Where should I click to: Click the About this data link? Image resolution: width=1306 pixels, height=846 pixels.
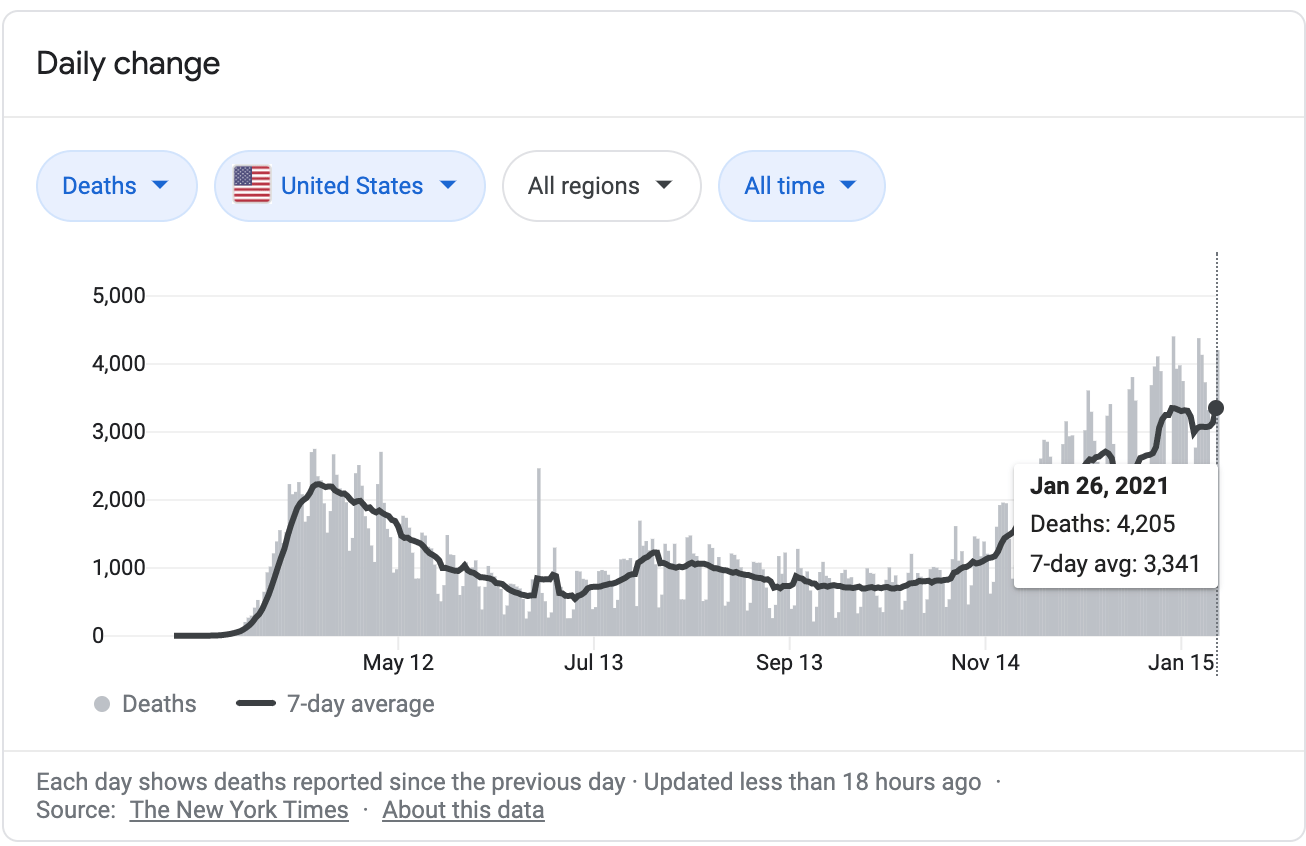(x=463, y=810)
